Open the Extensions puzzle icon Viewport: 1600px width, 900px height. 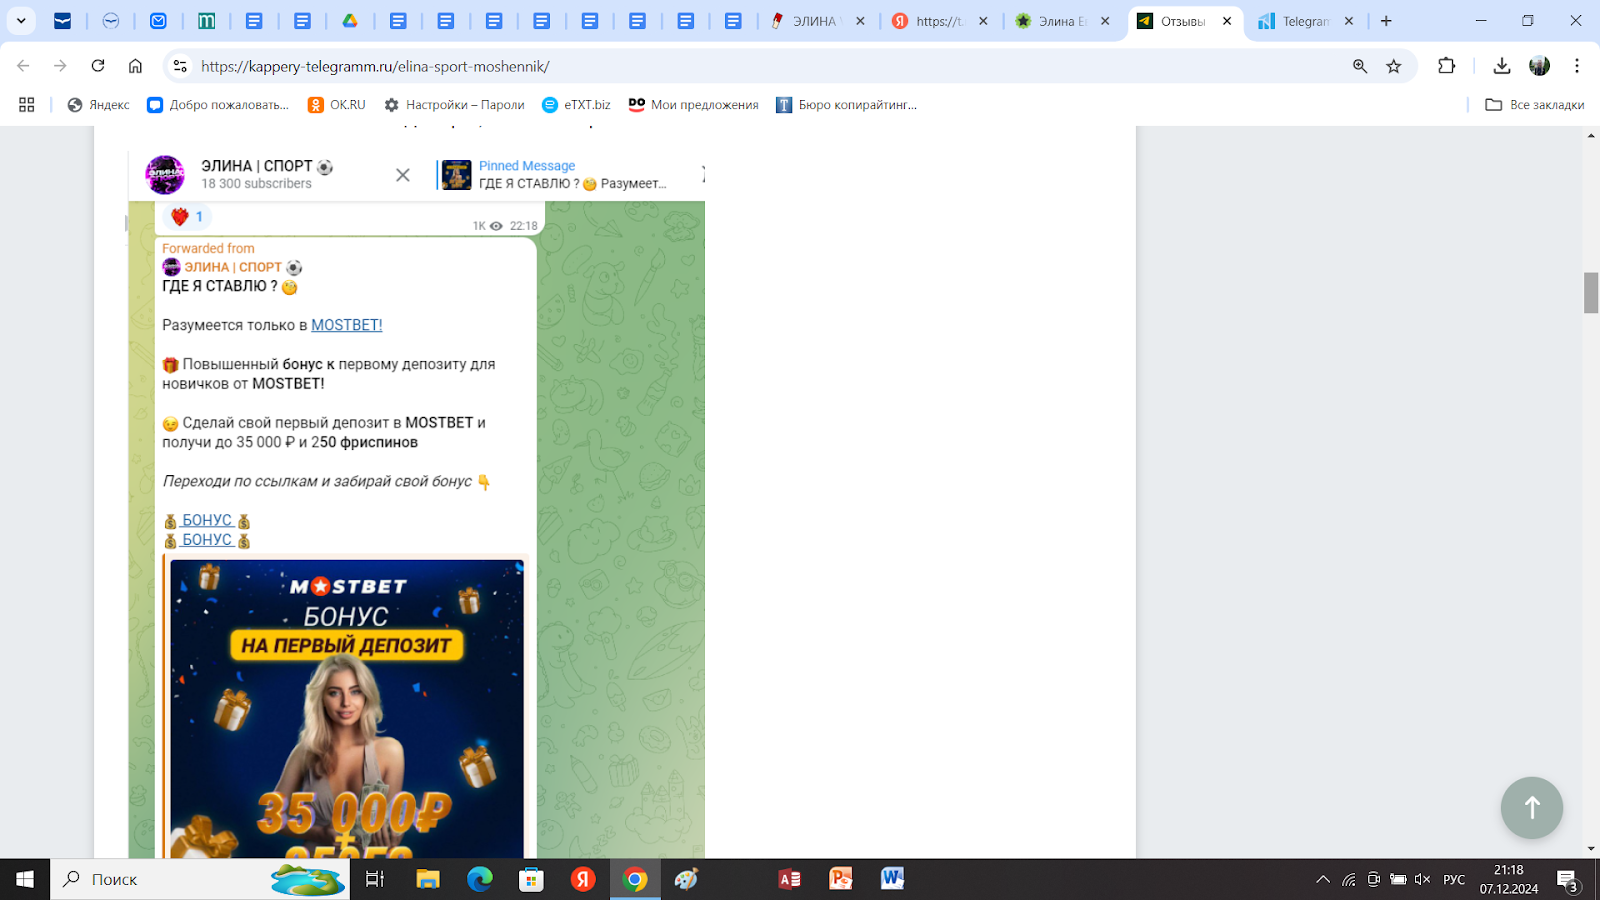tap(1446, 66)
